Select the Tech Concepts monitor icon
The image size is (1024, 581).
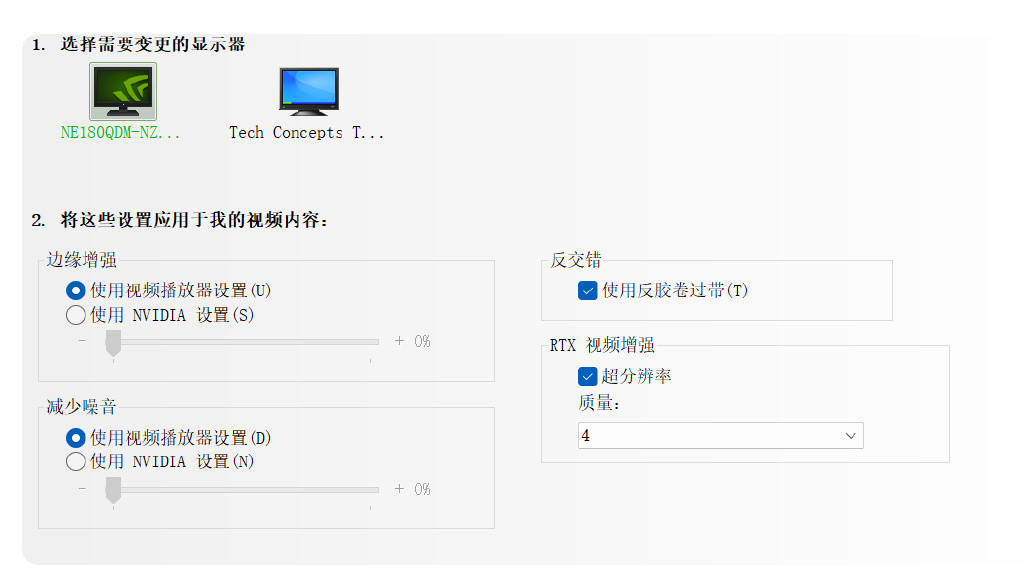[309, 91]
